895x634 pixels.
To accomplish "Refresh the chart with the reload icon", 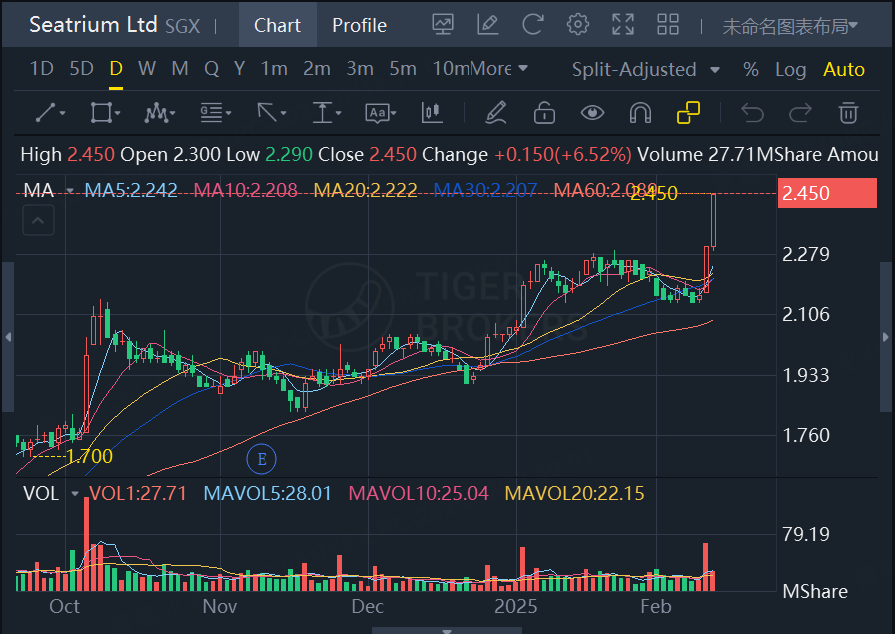I will (x=532, y=25).
